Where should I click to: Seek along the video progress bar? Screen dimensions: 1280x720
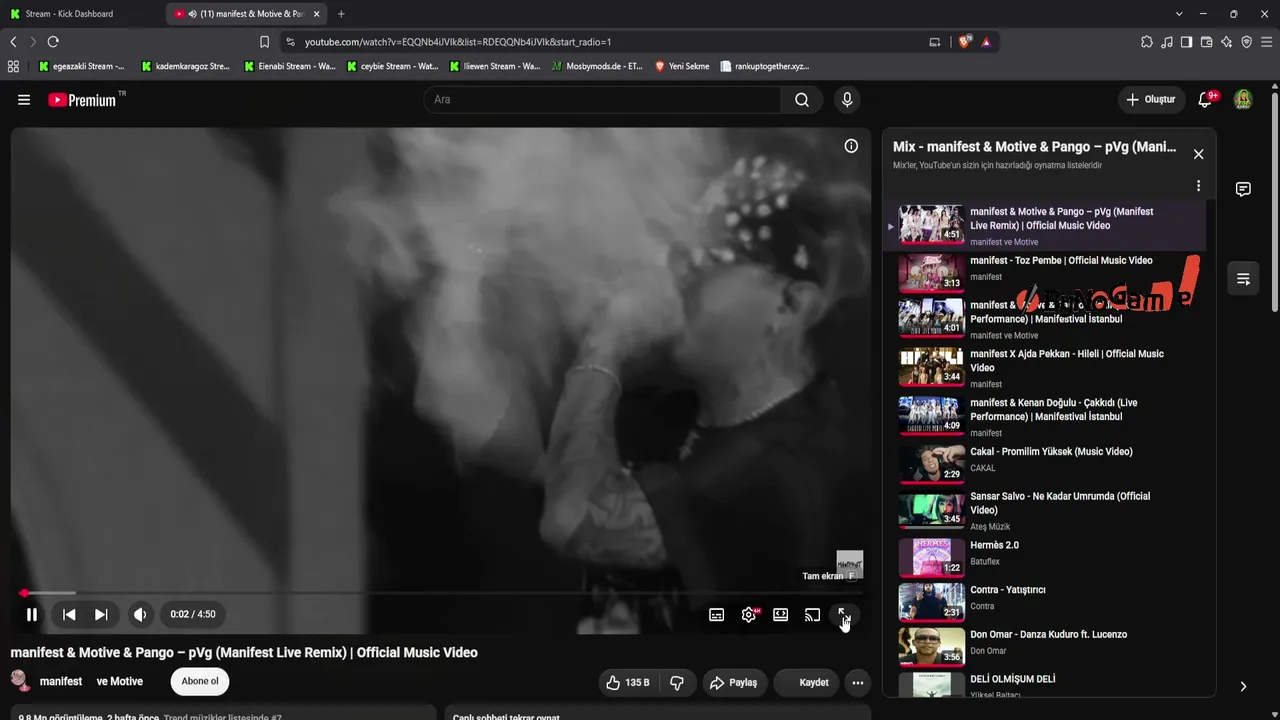439,593
